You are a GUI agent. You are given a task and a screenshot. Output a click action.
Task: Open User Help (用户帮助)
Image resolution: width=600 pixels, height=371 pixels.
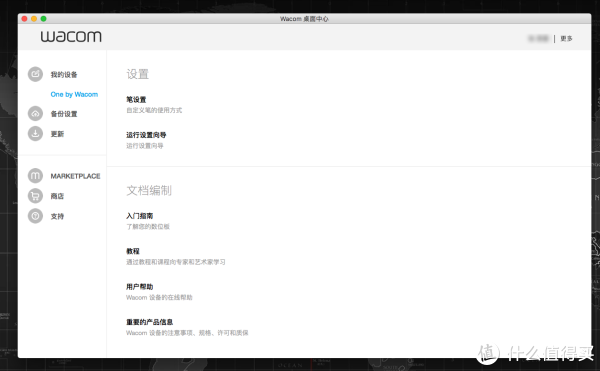coord(140,286)
